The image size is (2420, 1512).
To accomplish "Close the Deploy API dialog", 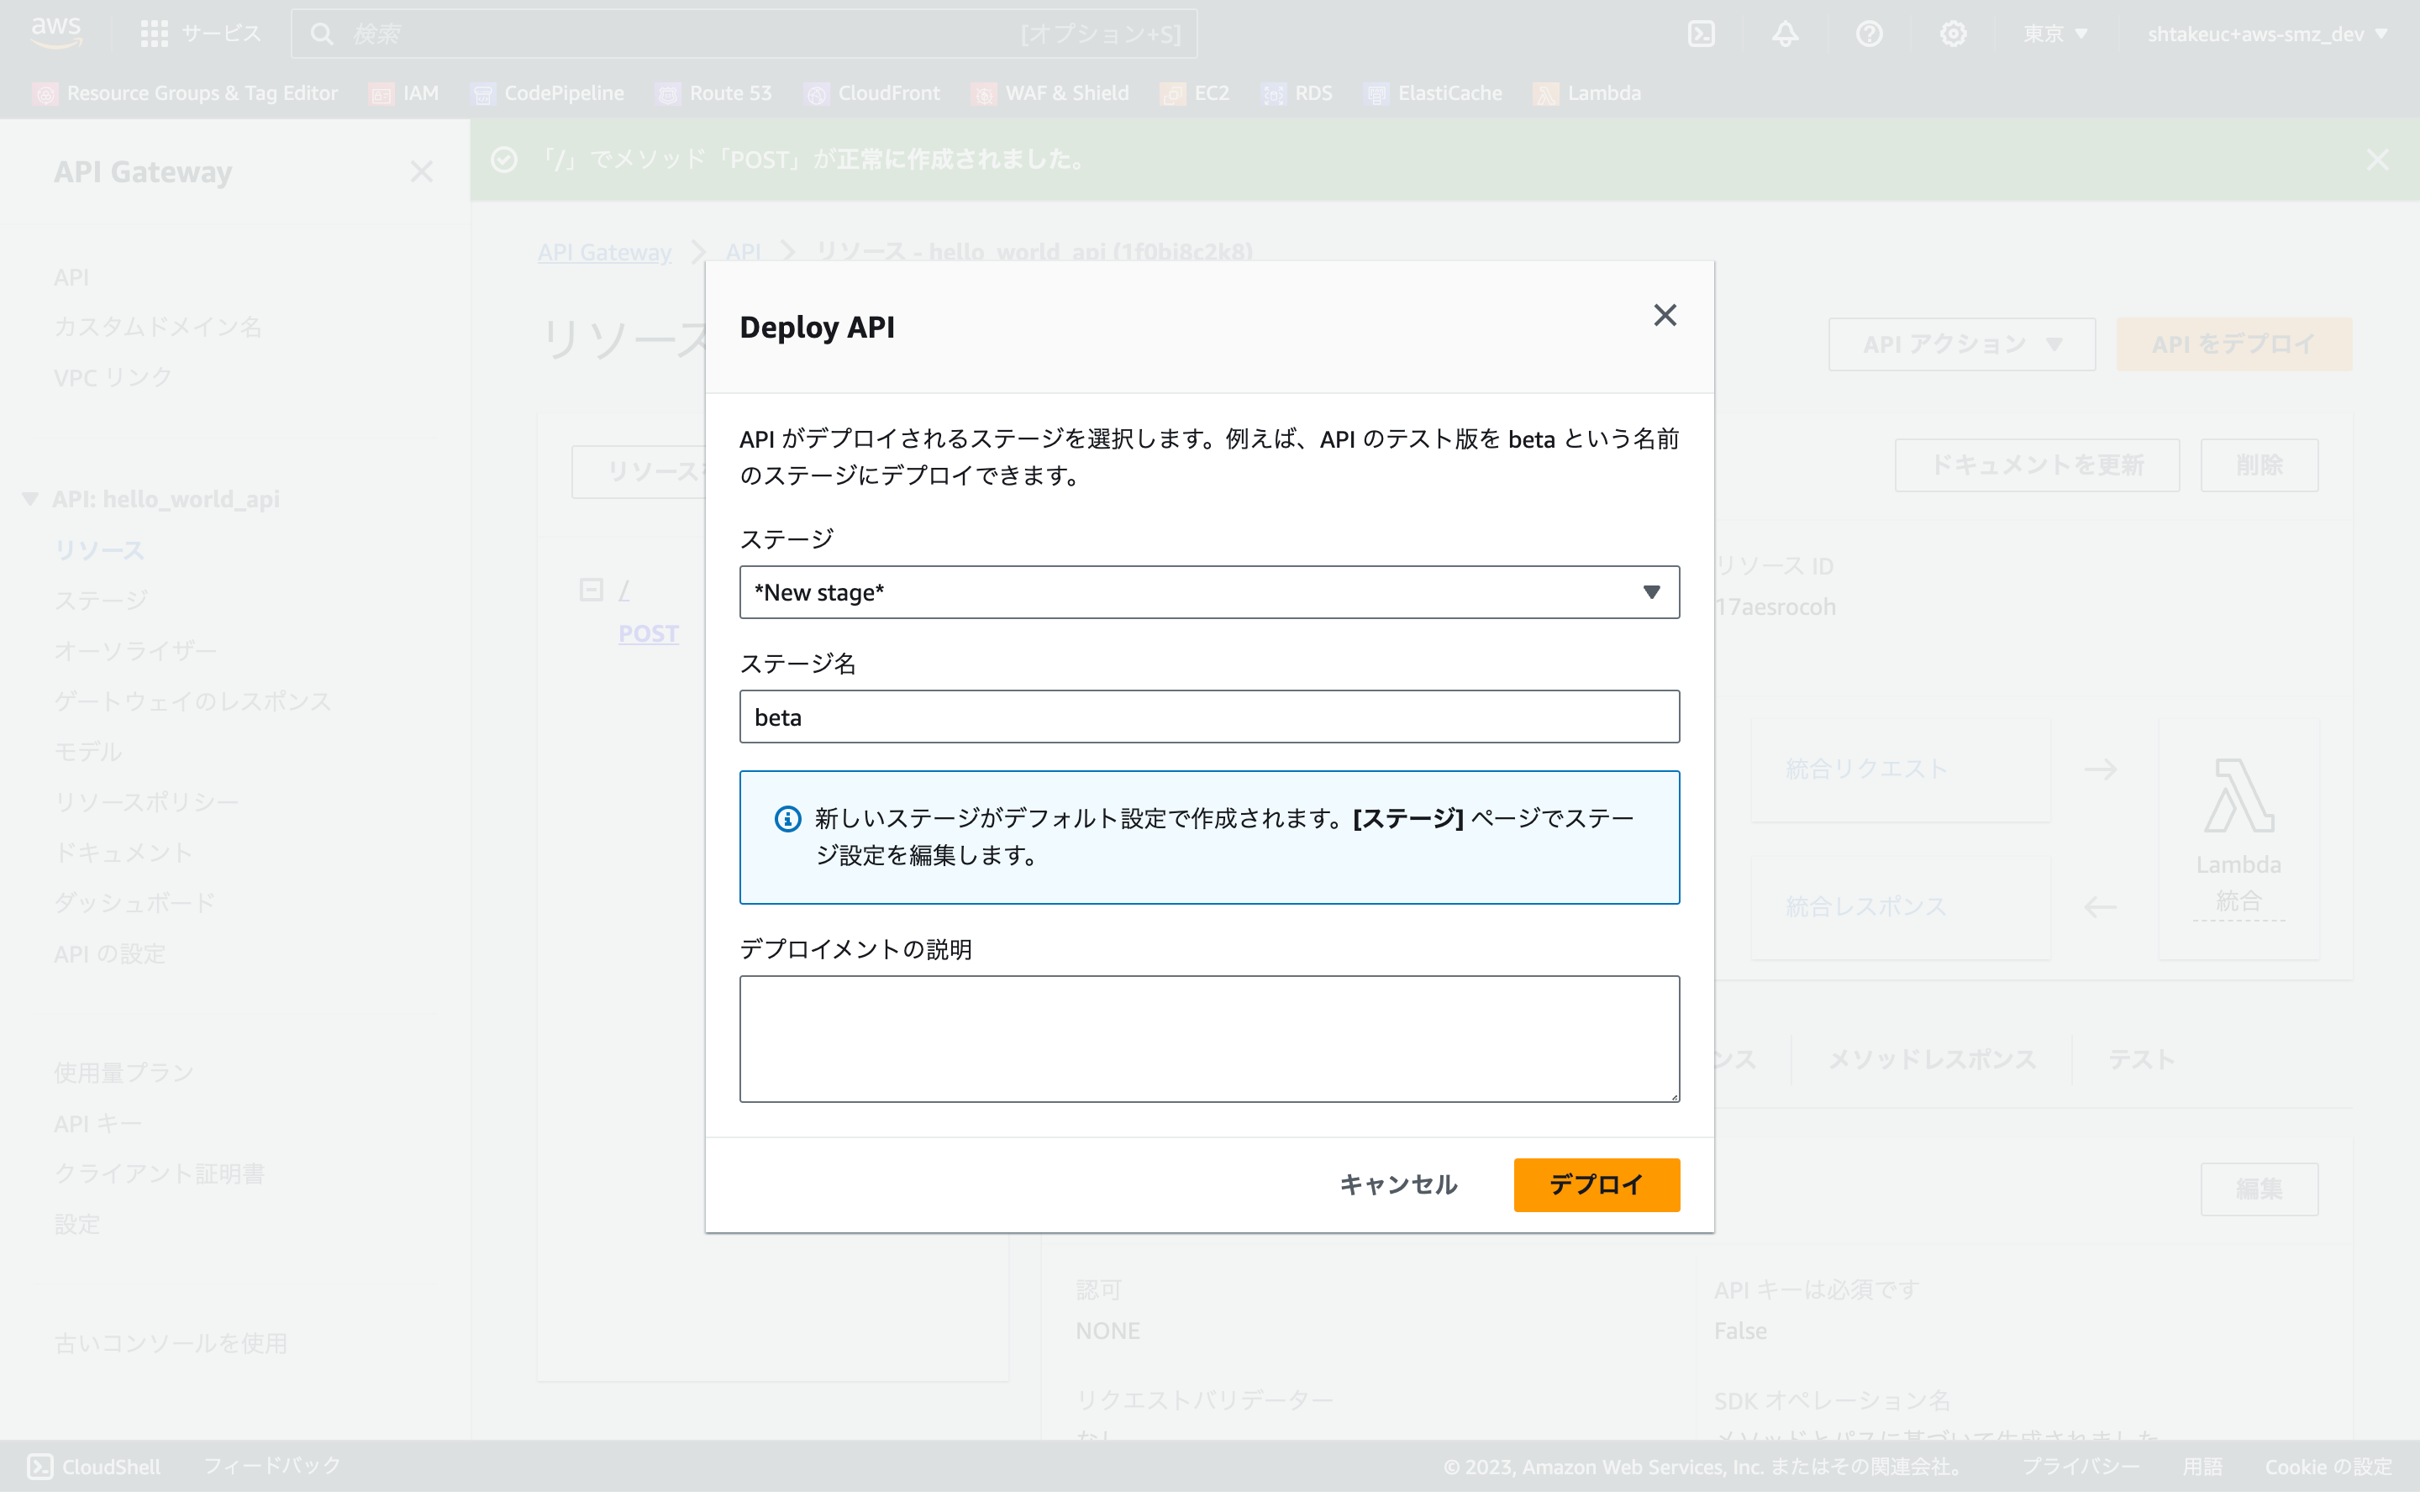I will (1664, 315).
